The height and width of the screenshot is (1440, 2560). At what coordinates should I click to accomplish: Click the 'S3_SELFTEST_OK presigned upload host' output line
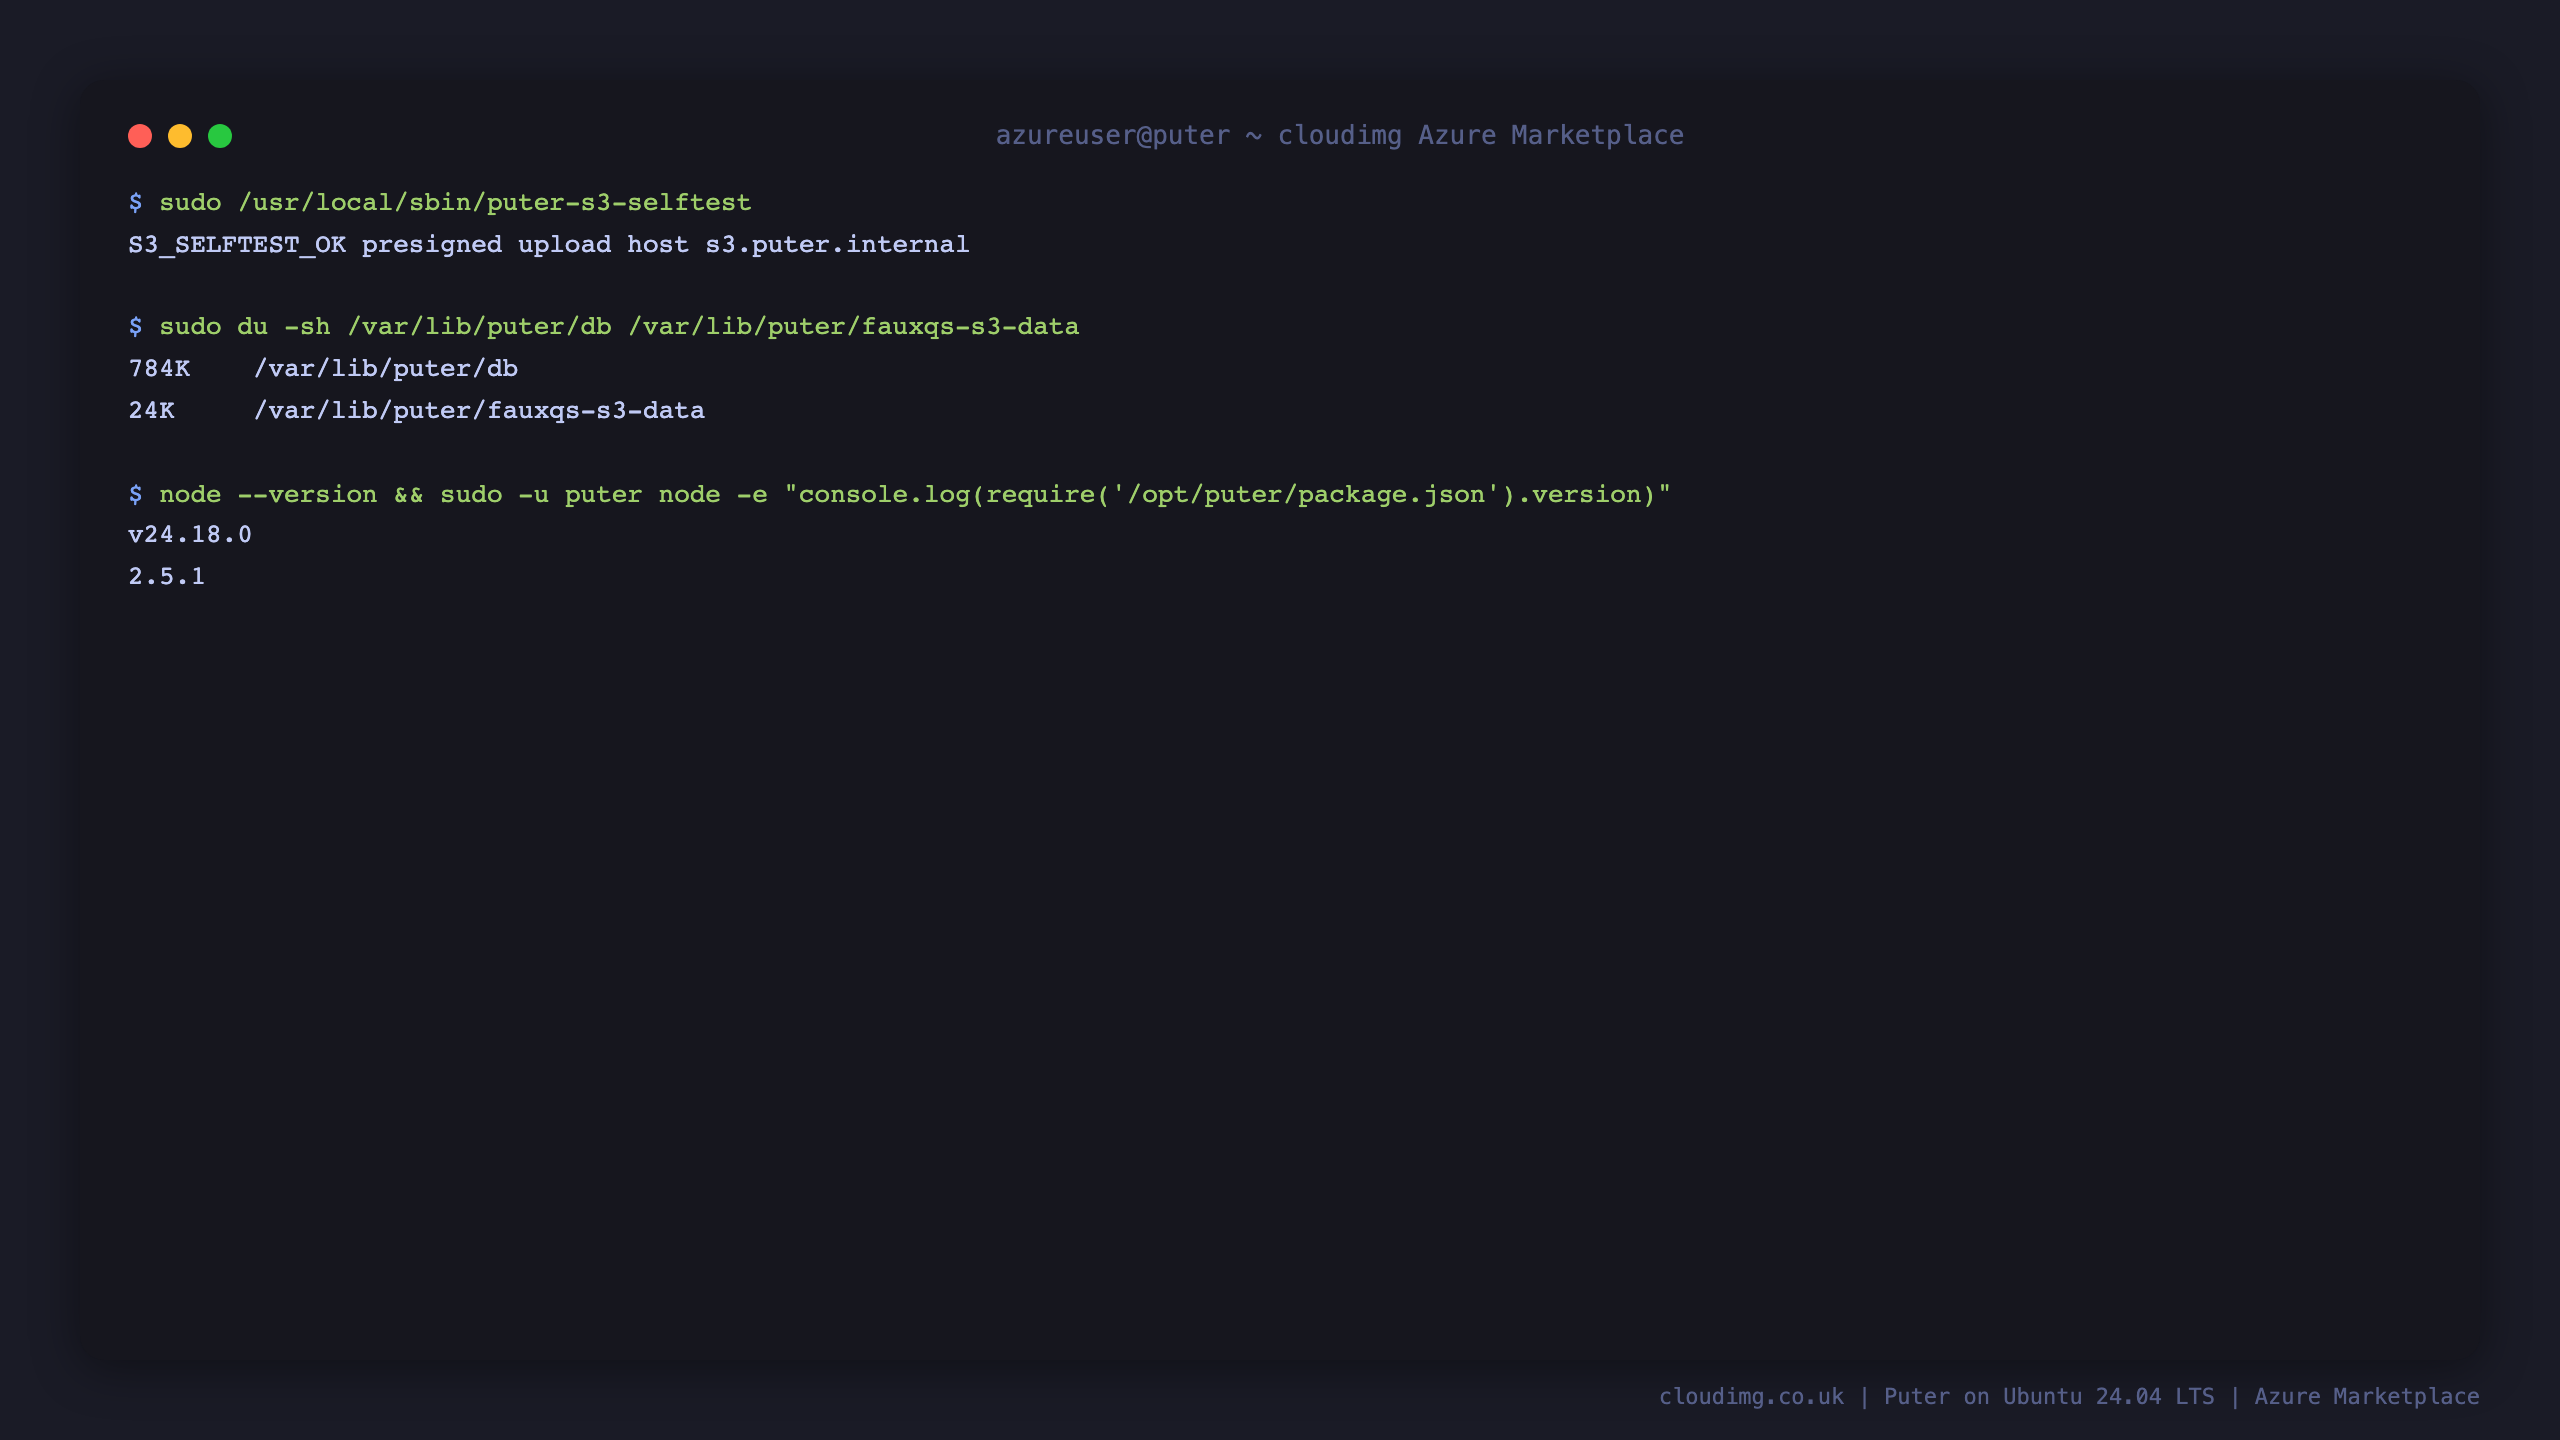[549, 245]
